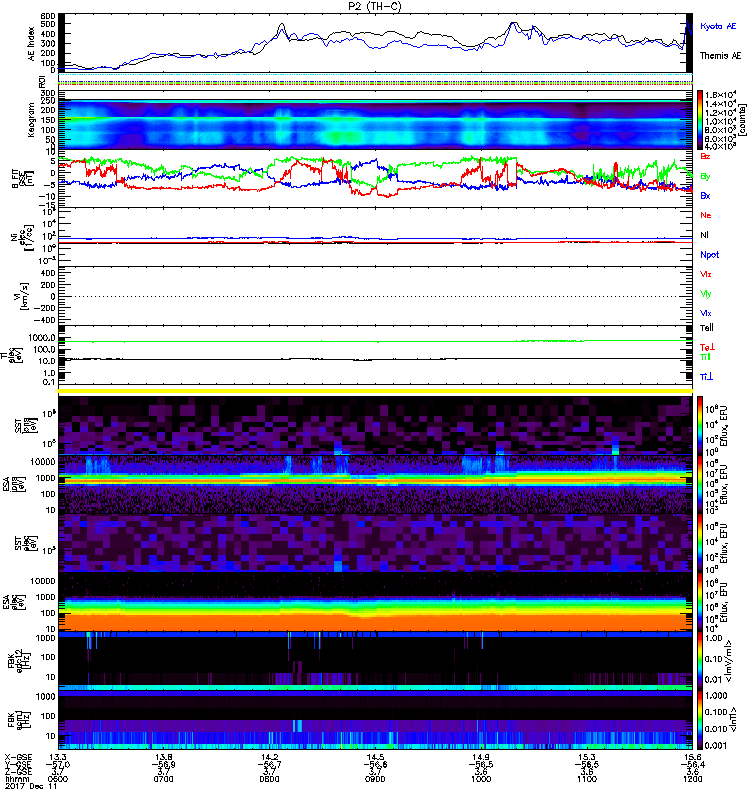Click the 0.001 tick on nT color bar
The height and width of the screenshot is (800, 750).
[x=715, y=745]
